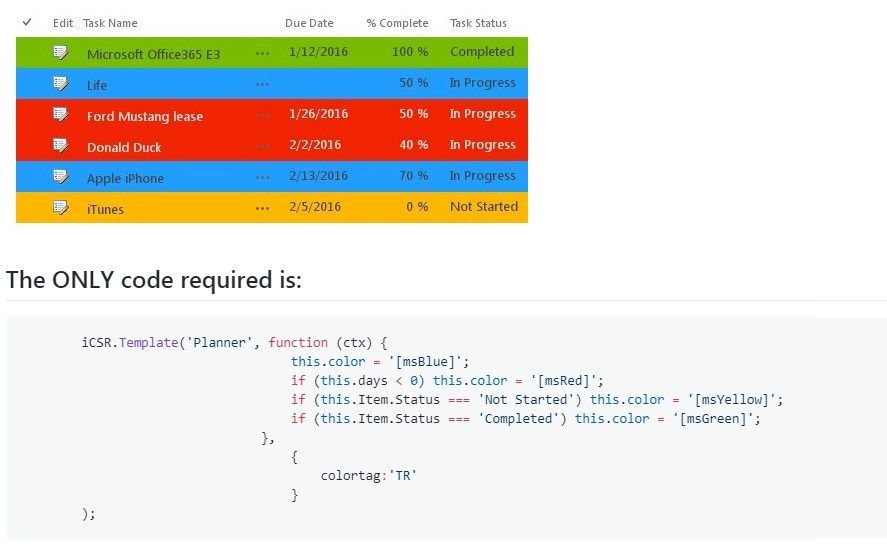The height and width of the screenshot is (545, 887).
Task: Click In Progress status for Ford Mustang lease
Action: click(x=483, y=114)
